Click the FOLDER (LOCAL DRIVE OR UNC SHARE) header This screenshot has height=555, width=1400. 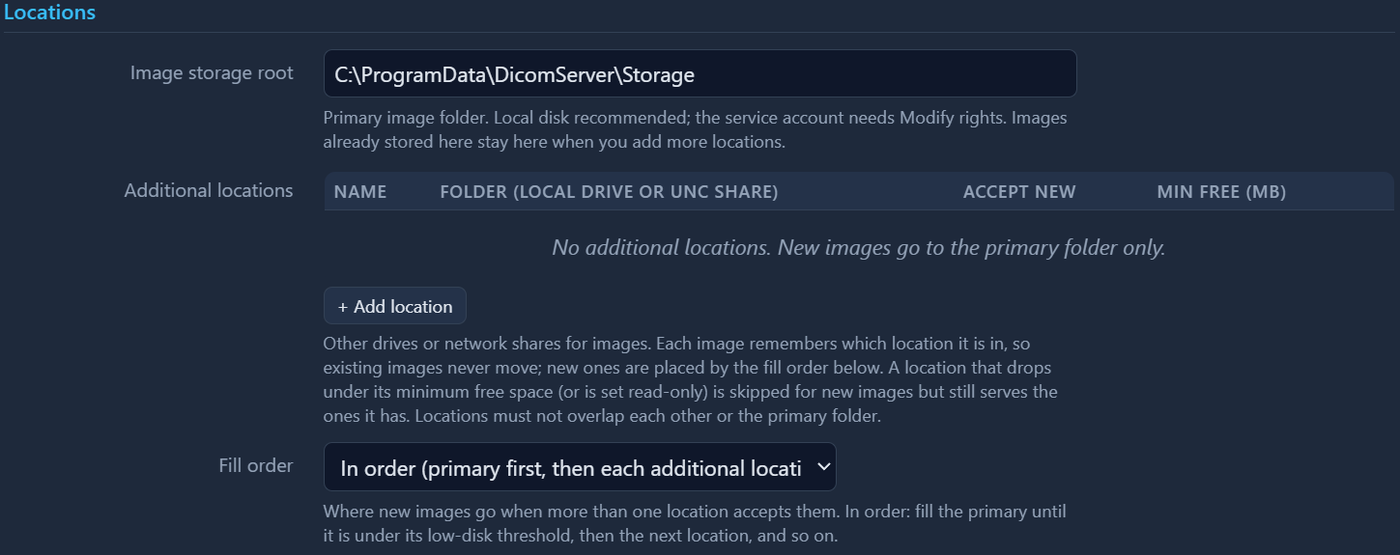[609, 192]
